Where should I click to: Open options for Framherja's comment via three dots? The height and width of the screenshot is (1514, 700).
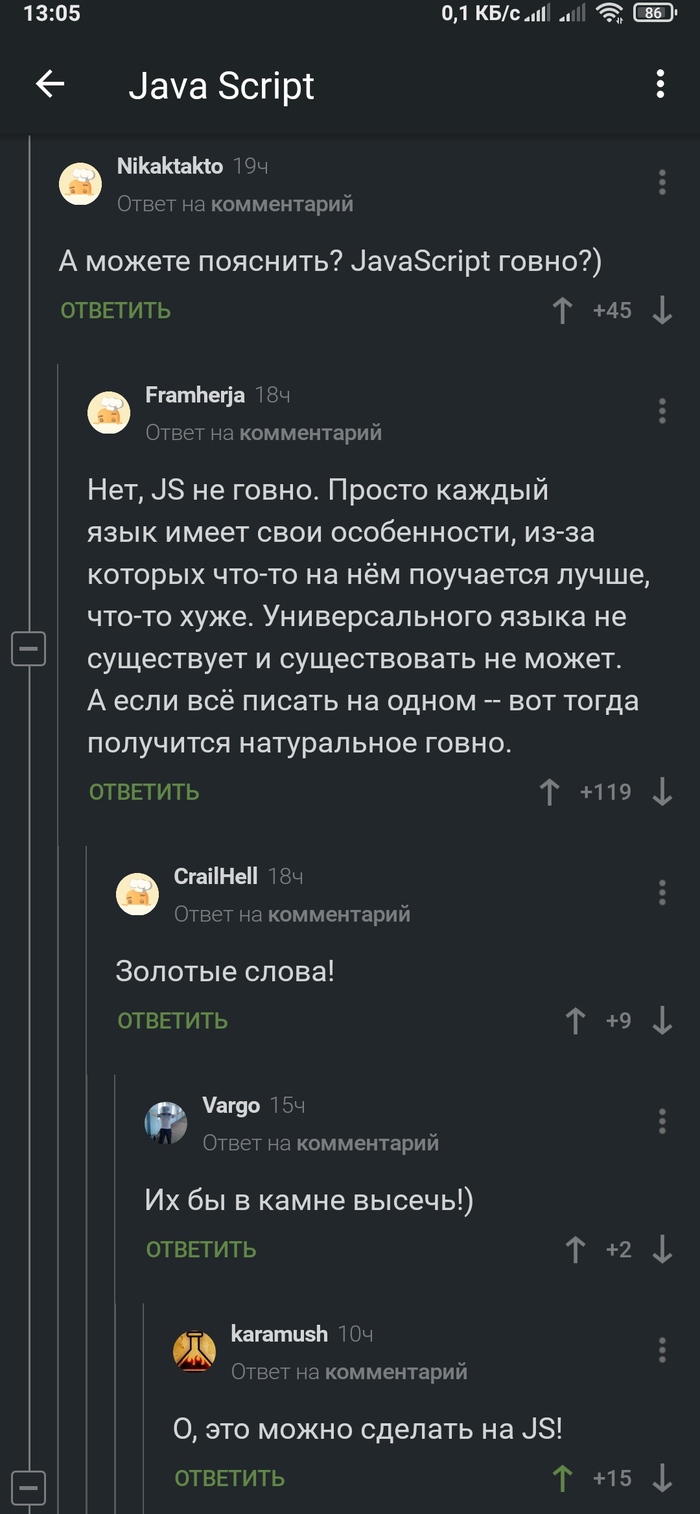[x=661, y=411]
